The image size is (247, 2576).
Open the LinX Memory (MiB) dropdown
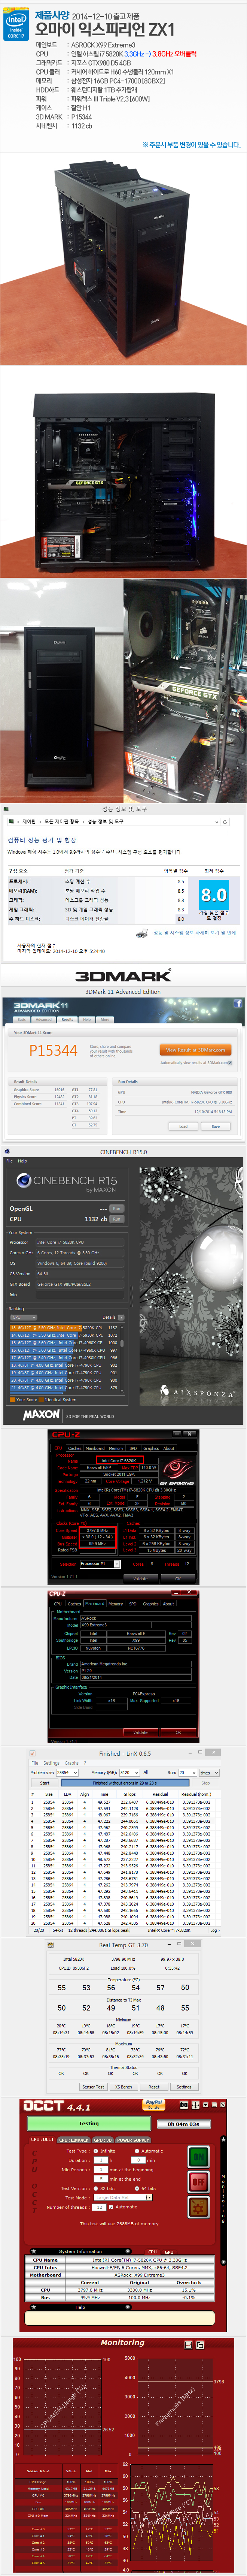point(129,1772)
